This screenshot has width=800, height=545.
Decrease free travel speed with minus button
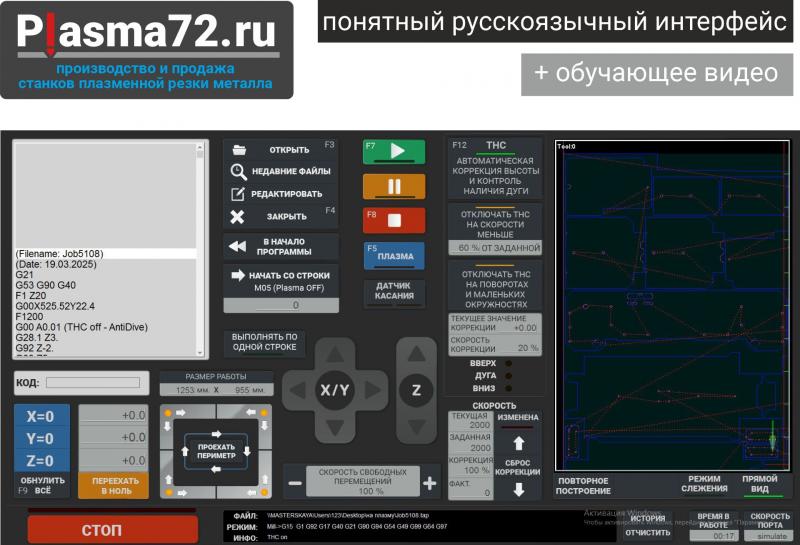296,484
